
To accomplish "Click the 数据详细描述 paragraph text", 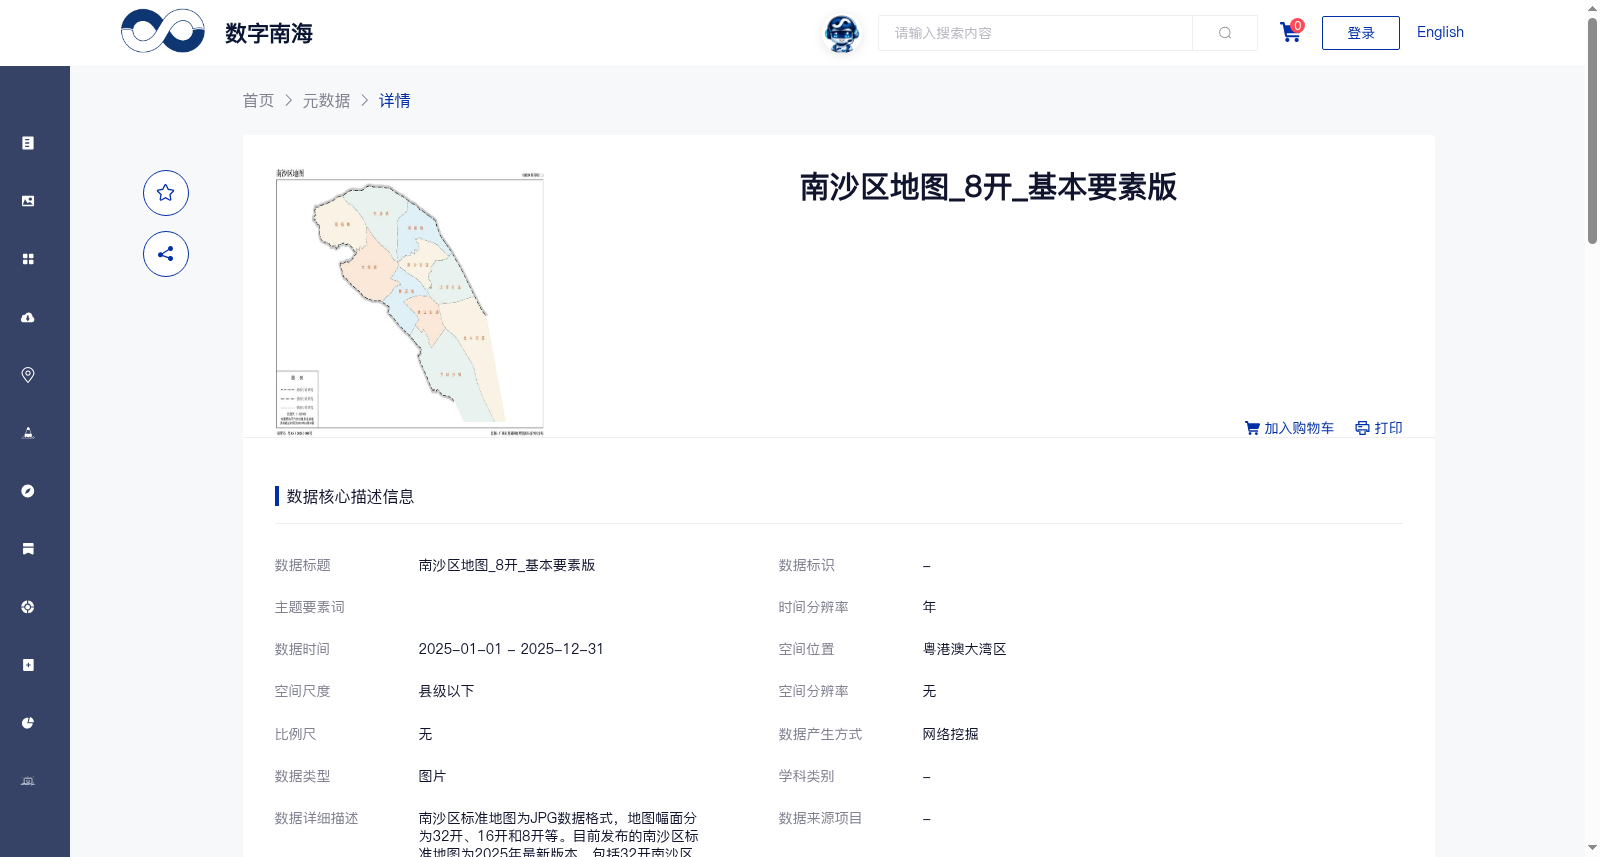I will coord(558,835).
